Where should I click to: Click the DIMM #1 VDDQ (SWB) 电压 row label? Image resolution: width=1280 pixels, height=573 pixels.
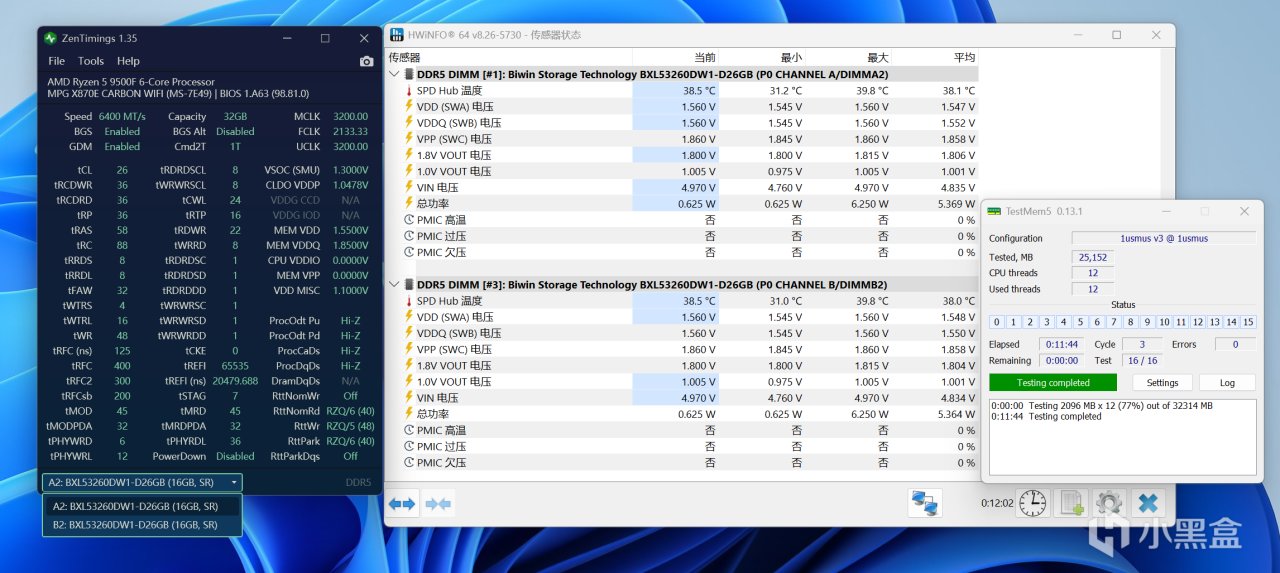[x=459, y=123]
